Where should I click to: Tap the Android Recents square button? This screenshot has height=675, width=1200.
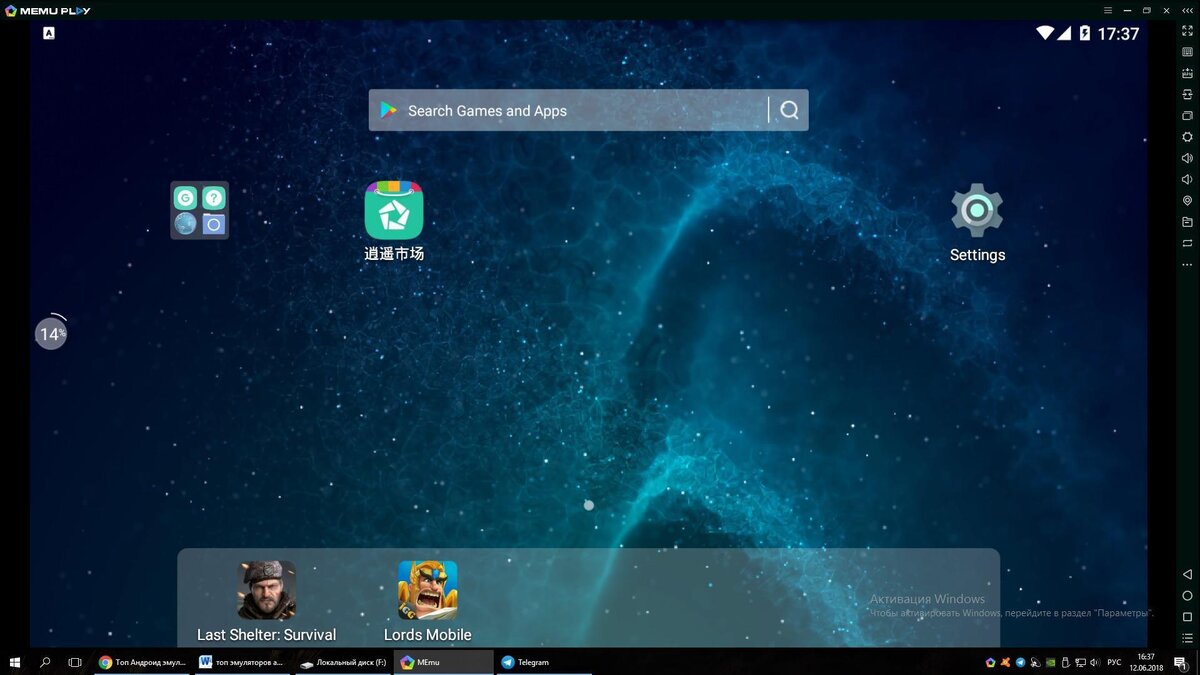1187,617
